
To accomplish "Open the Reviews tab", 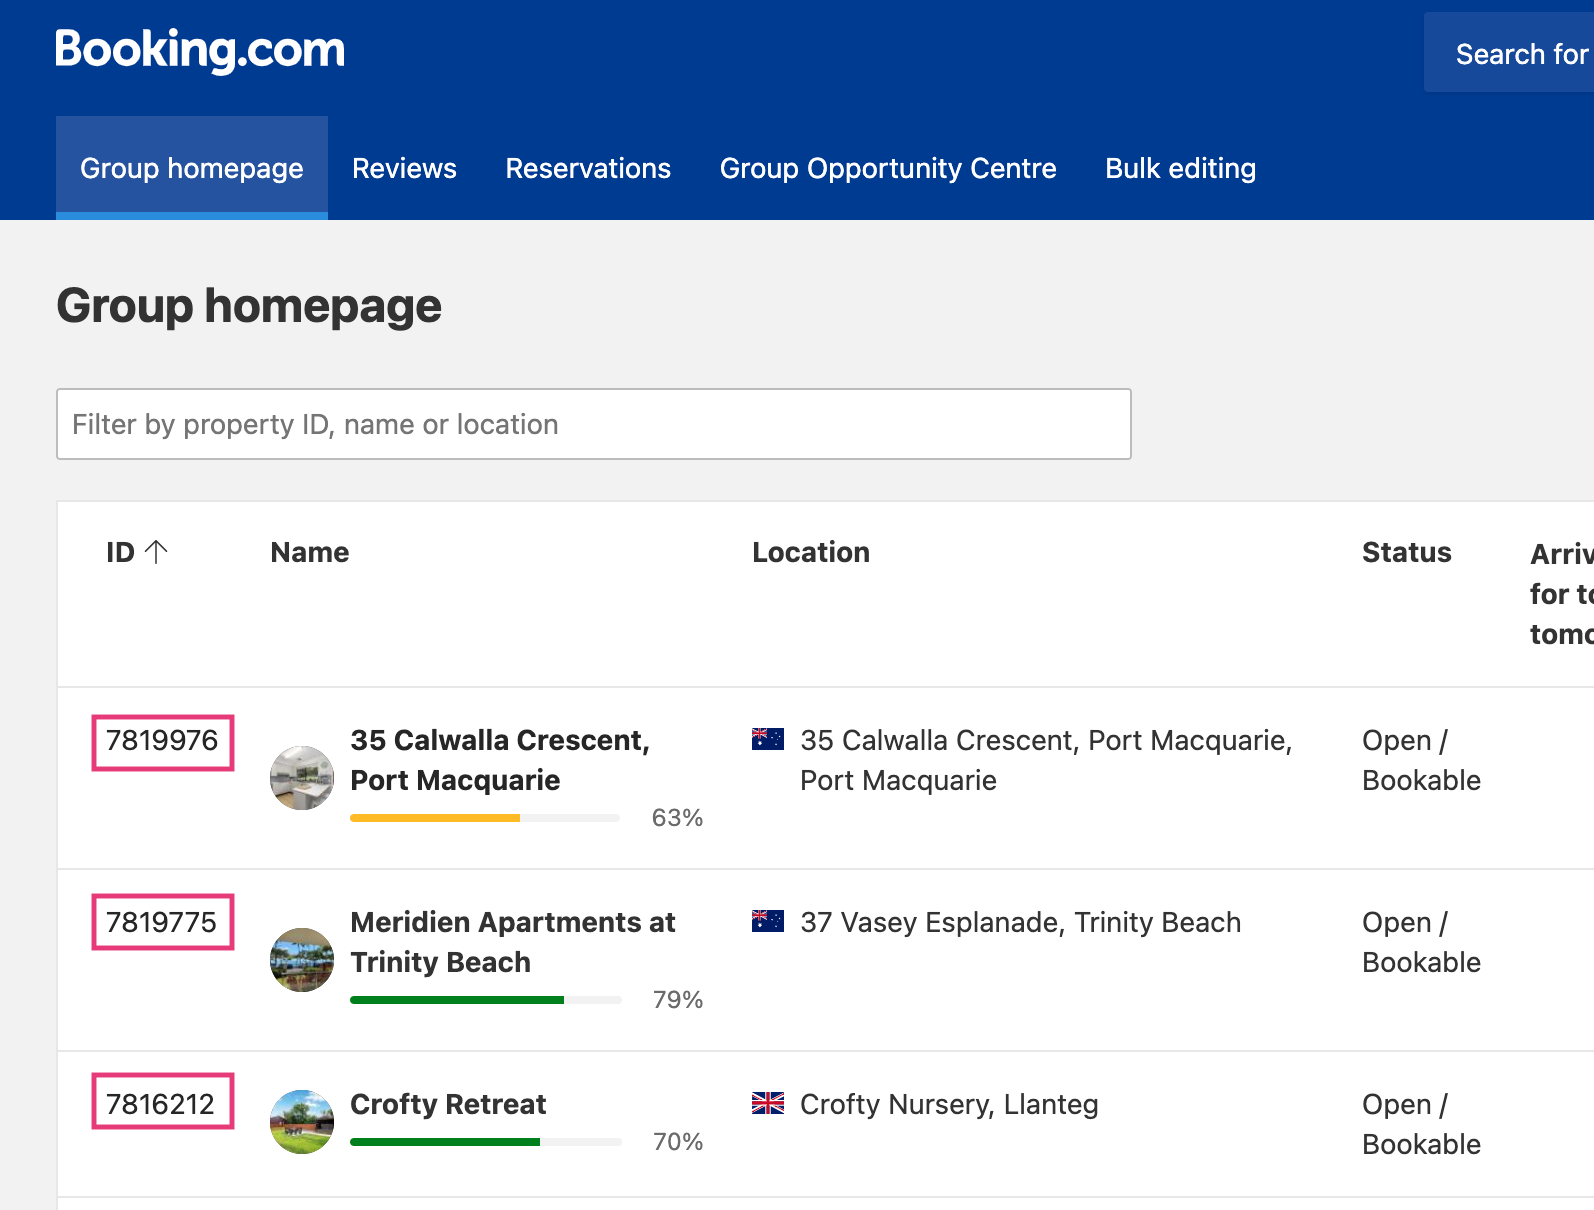I will pos(404,168).
